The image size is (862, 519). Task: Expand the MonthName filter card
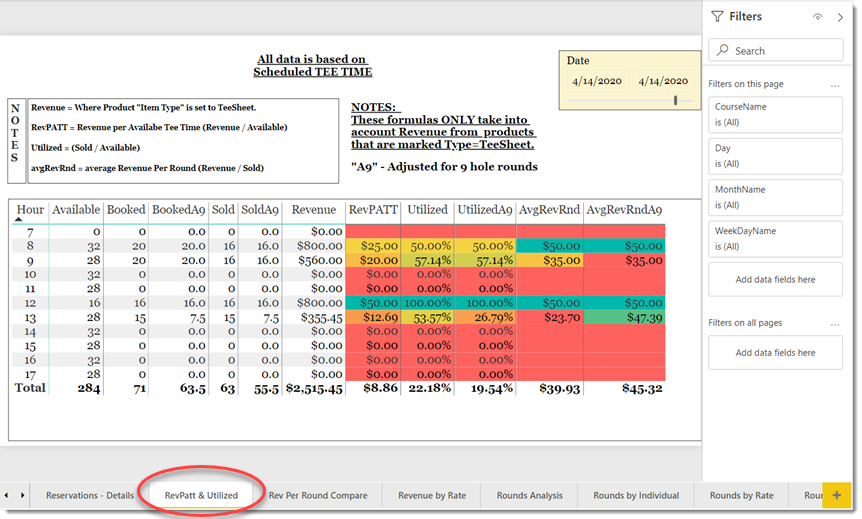coord(775,197)
